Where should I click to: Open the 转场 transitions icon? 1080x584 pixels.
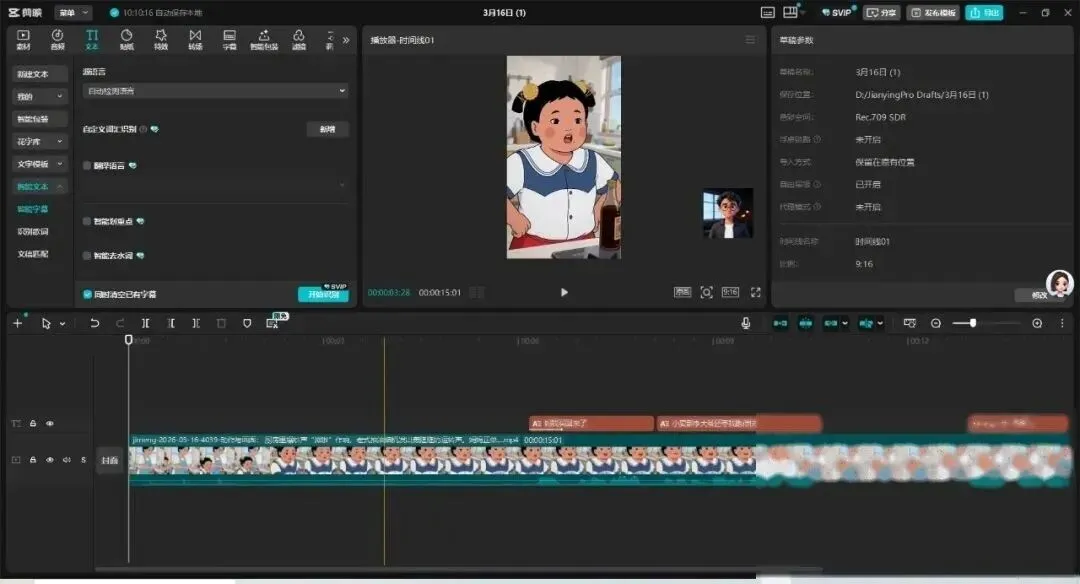click(x=196, y=39)
